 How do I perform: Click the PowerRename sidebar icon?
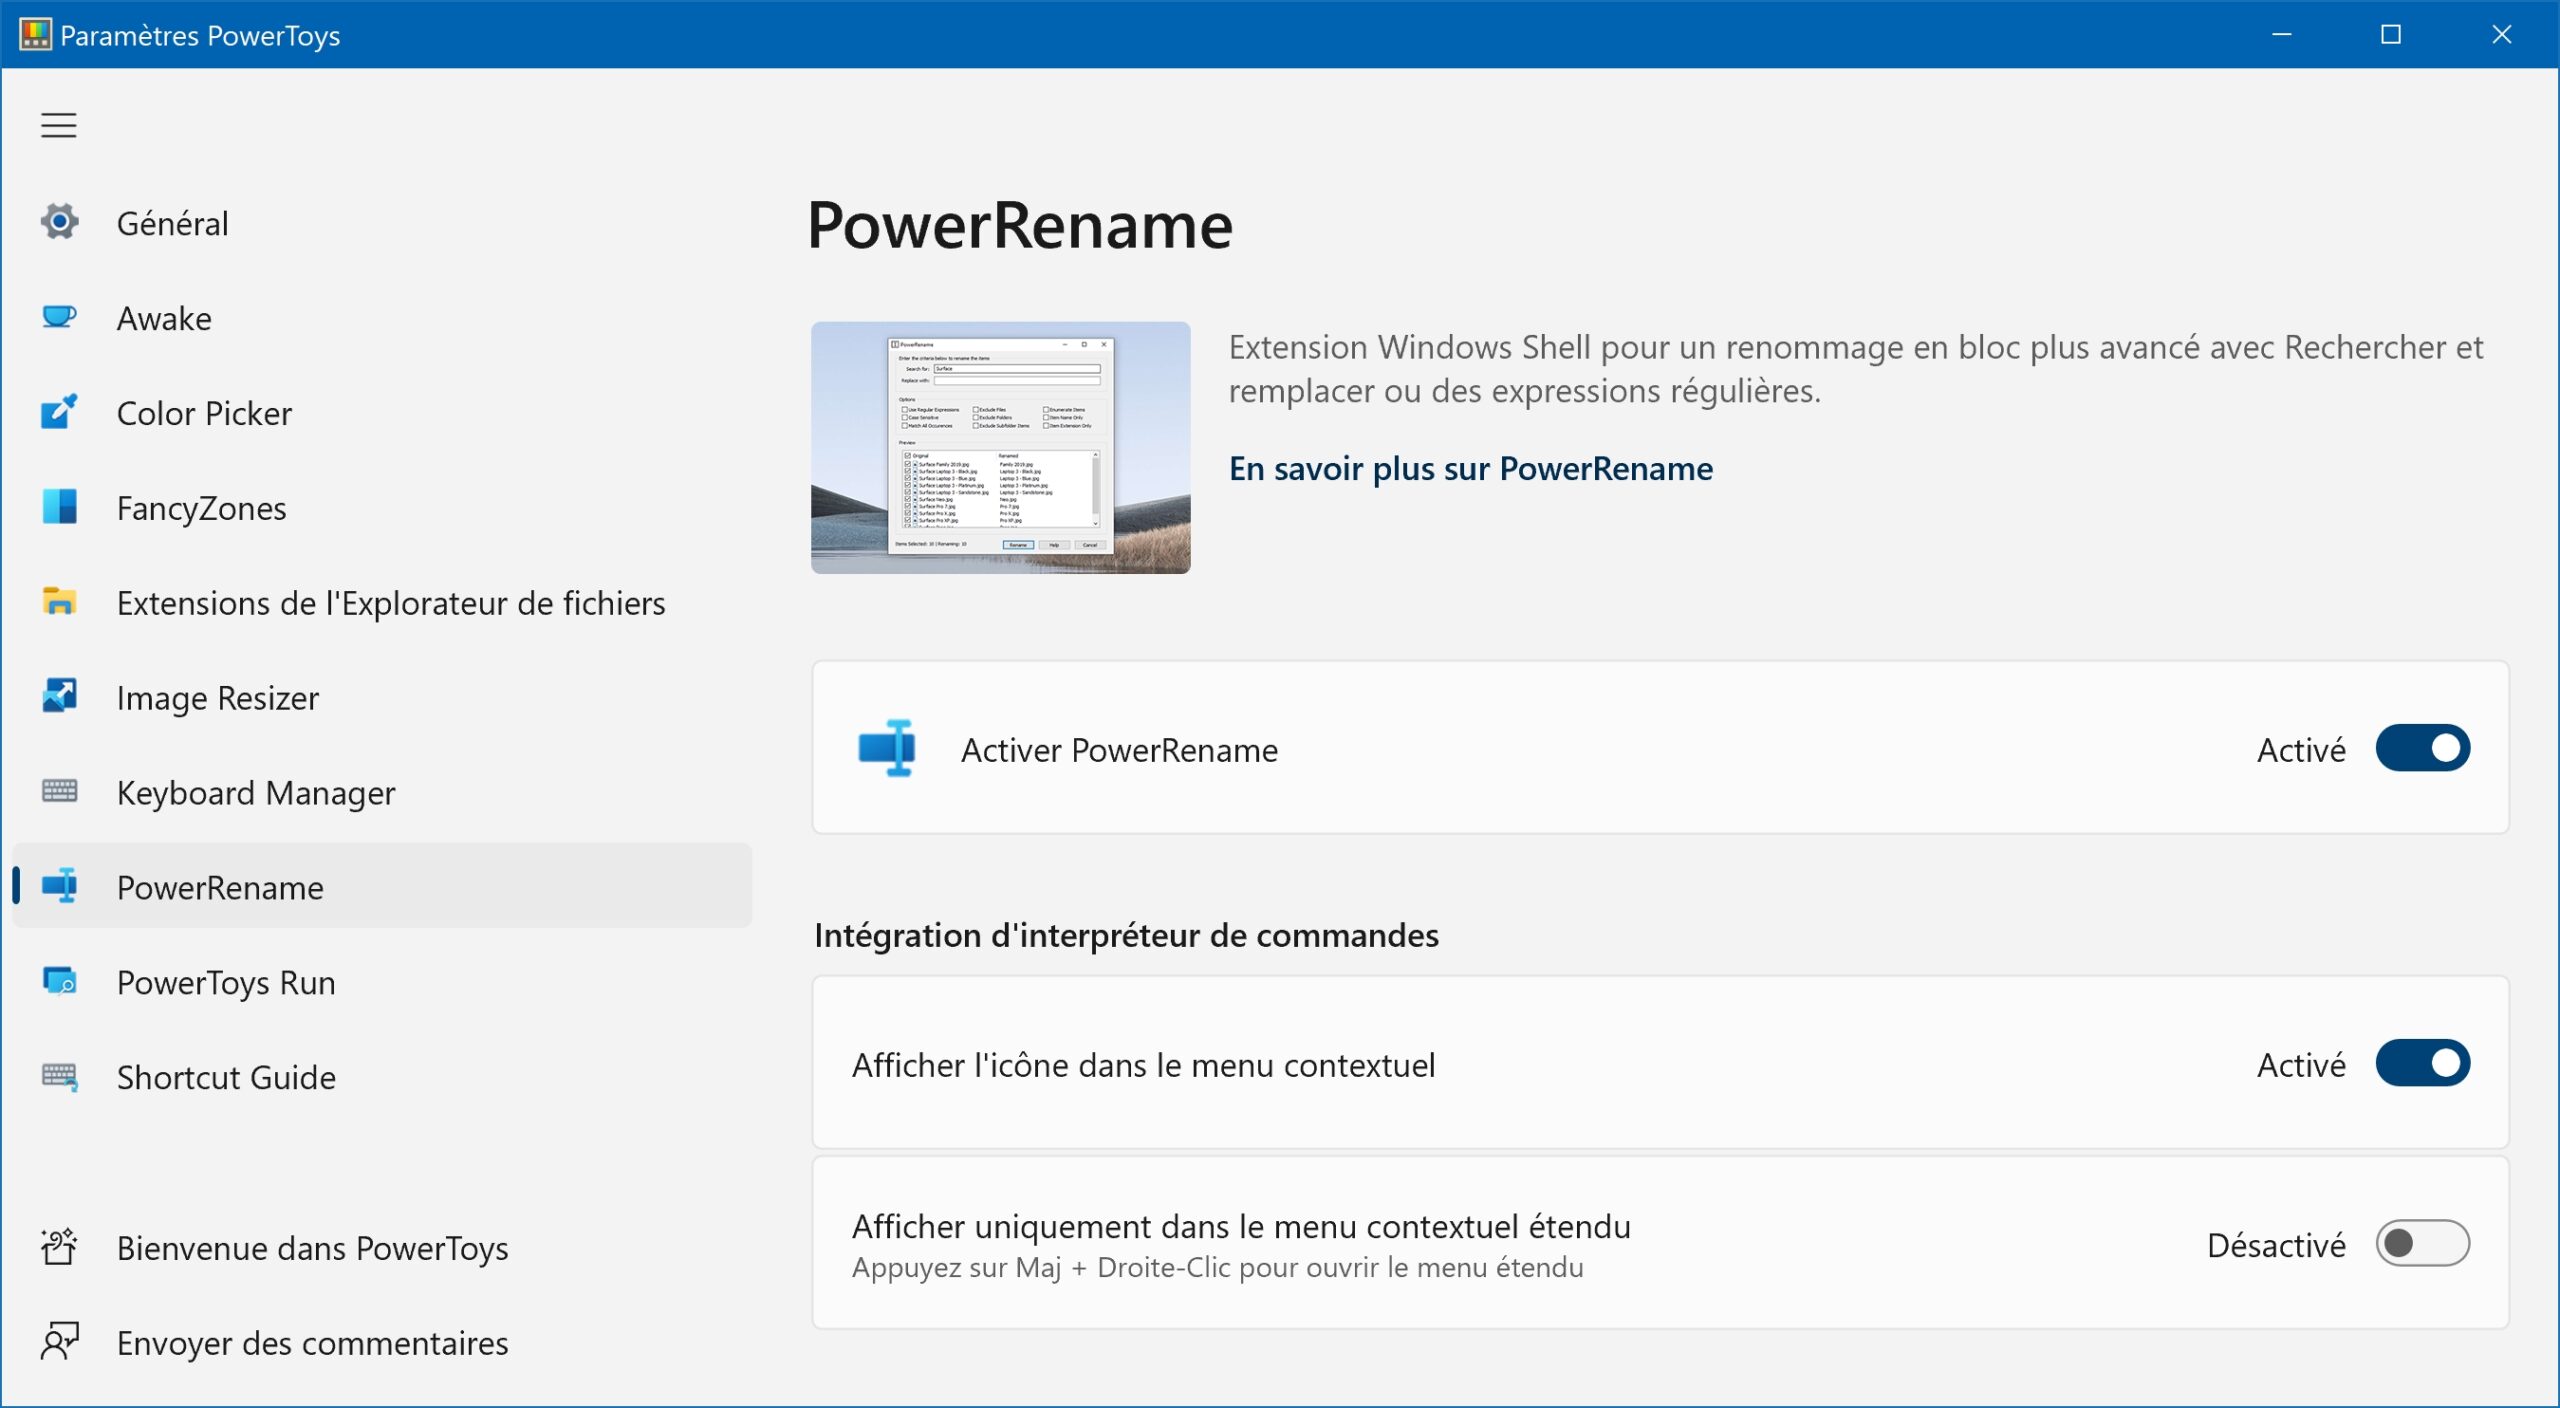(60, 886)
